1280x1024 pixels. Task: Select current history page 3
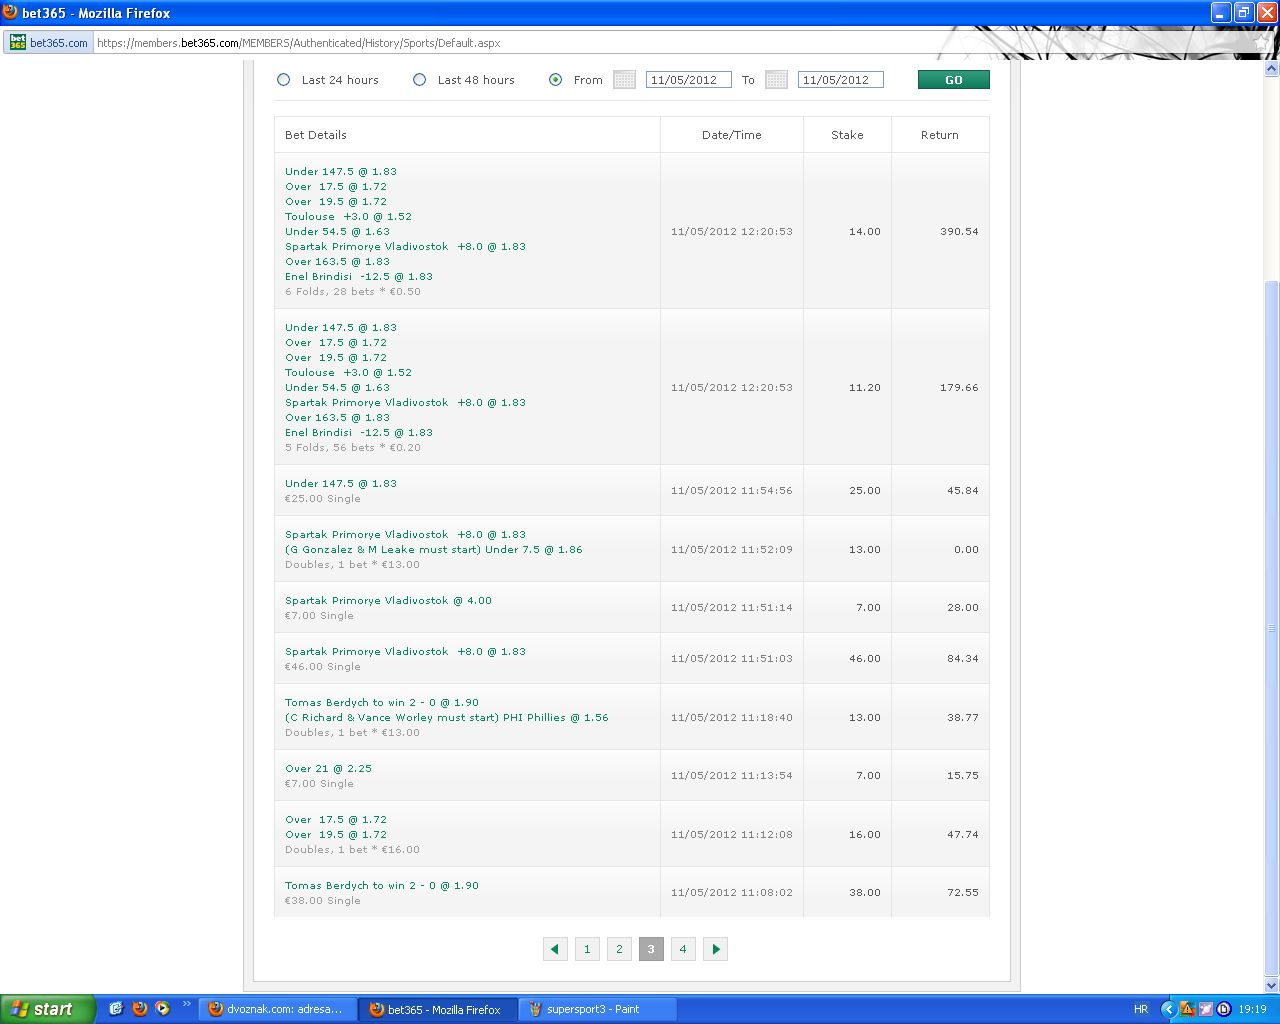(651, 949)
